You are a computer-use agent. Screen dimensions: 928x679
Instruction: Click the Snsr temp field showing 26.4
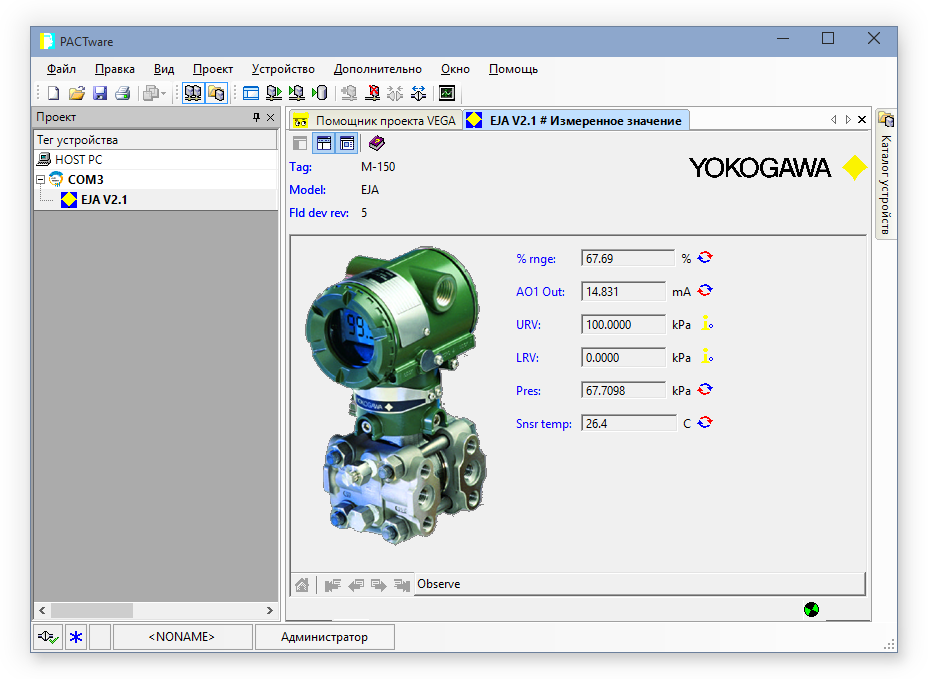[629, 424]
